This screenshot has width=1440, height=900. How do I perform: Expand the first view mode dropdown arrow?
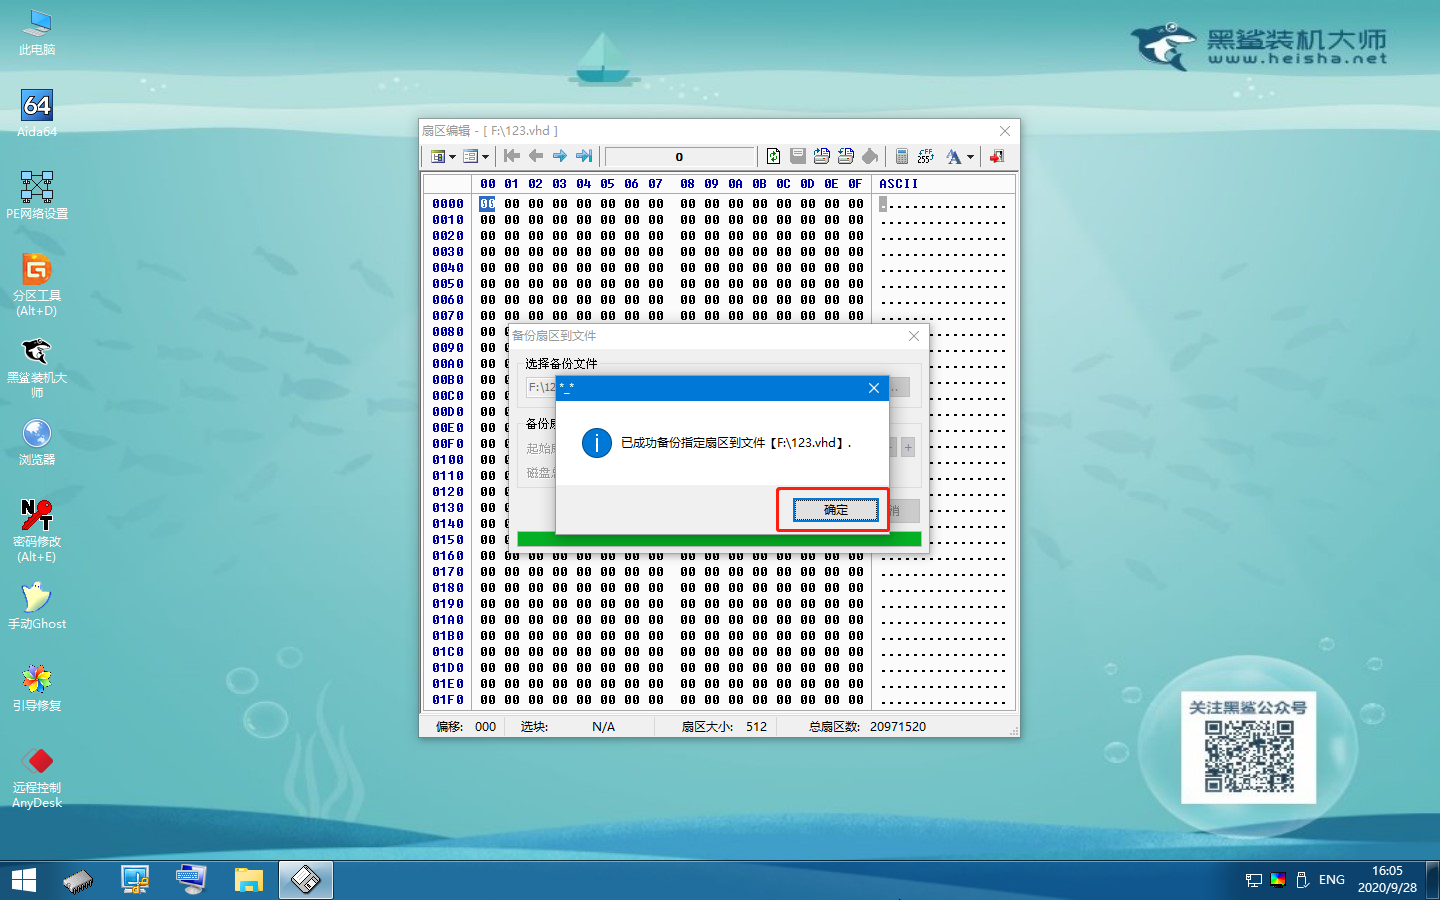[452, 157]
